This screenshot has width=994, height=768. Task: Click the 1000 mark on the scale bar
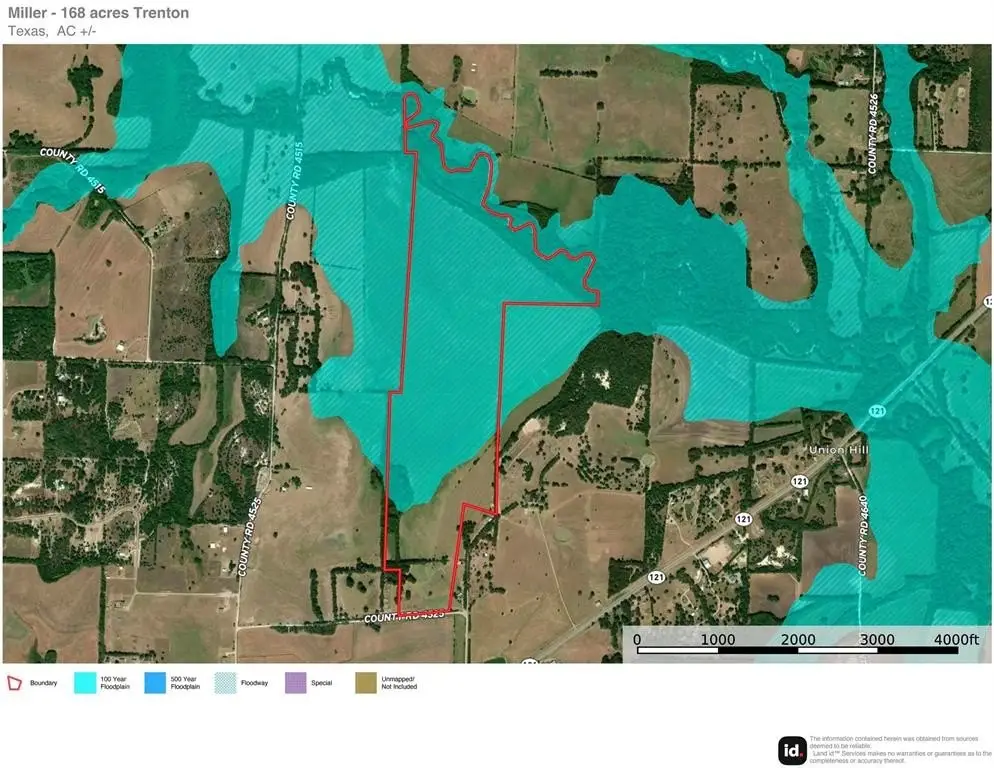tap(717, 639)
